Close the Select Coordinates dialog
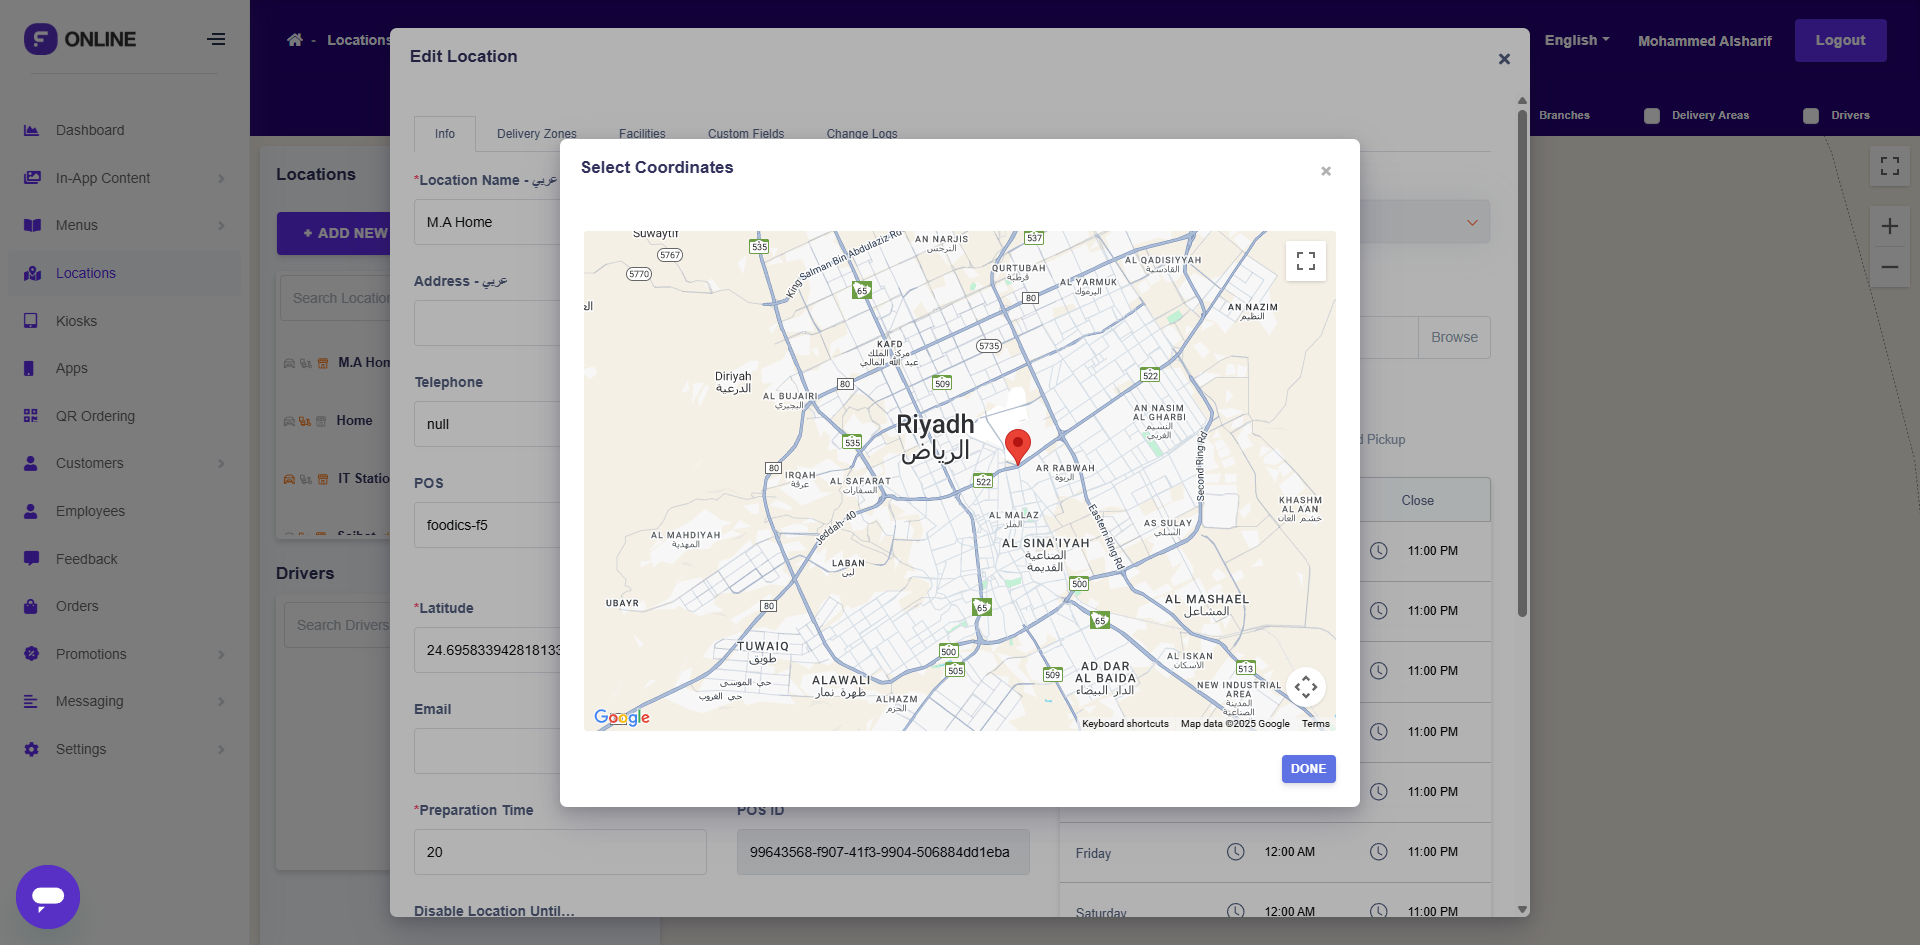The height and width of the screenshot is (945, 1920). (1325, 171)
